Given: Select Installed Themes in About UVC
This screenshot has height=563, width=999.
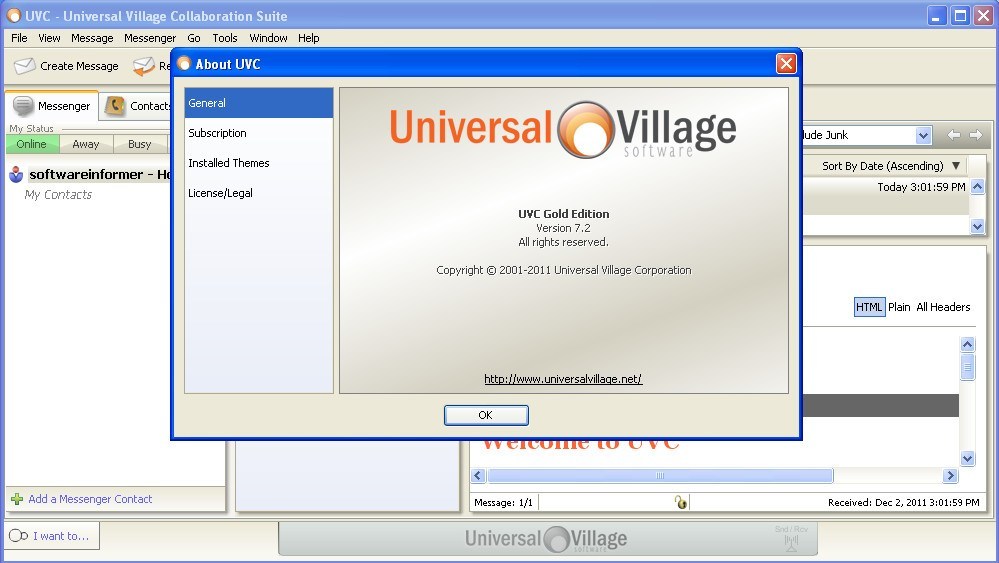Looking at the screenshot, I should click(x=259, y=163).
